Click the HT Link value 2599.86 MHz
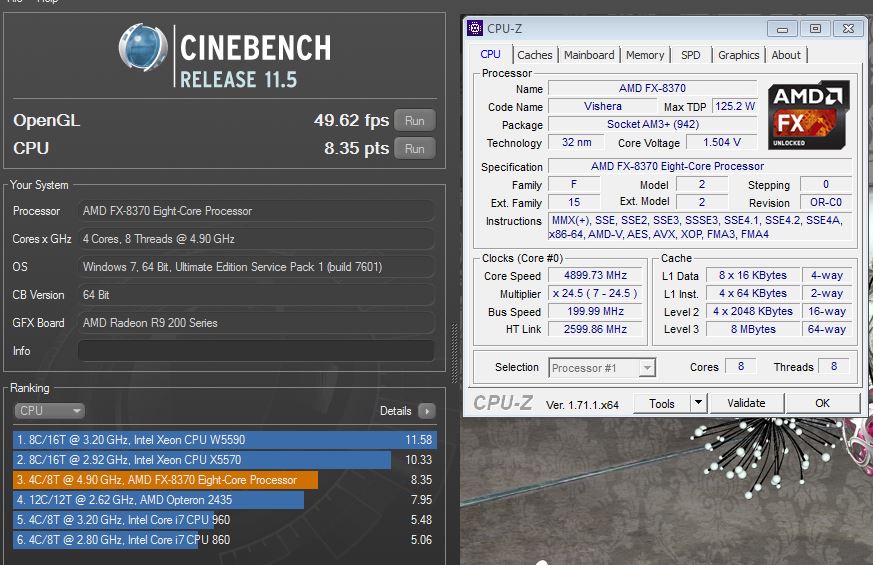 point(595,329)
